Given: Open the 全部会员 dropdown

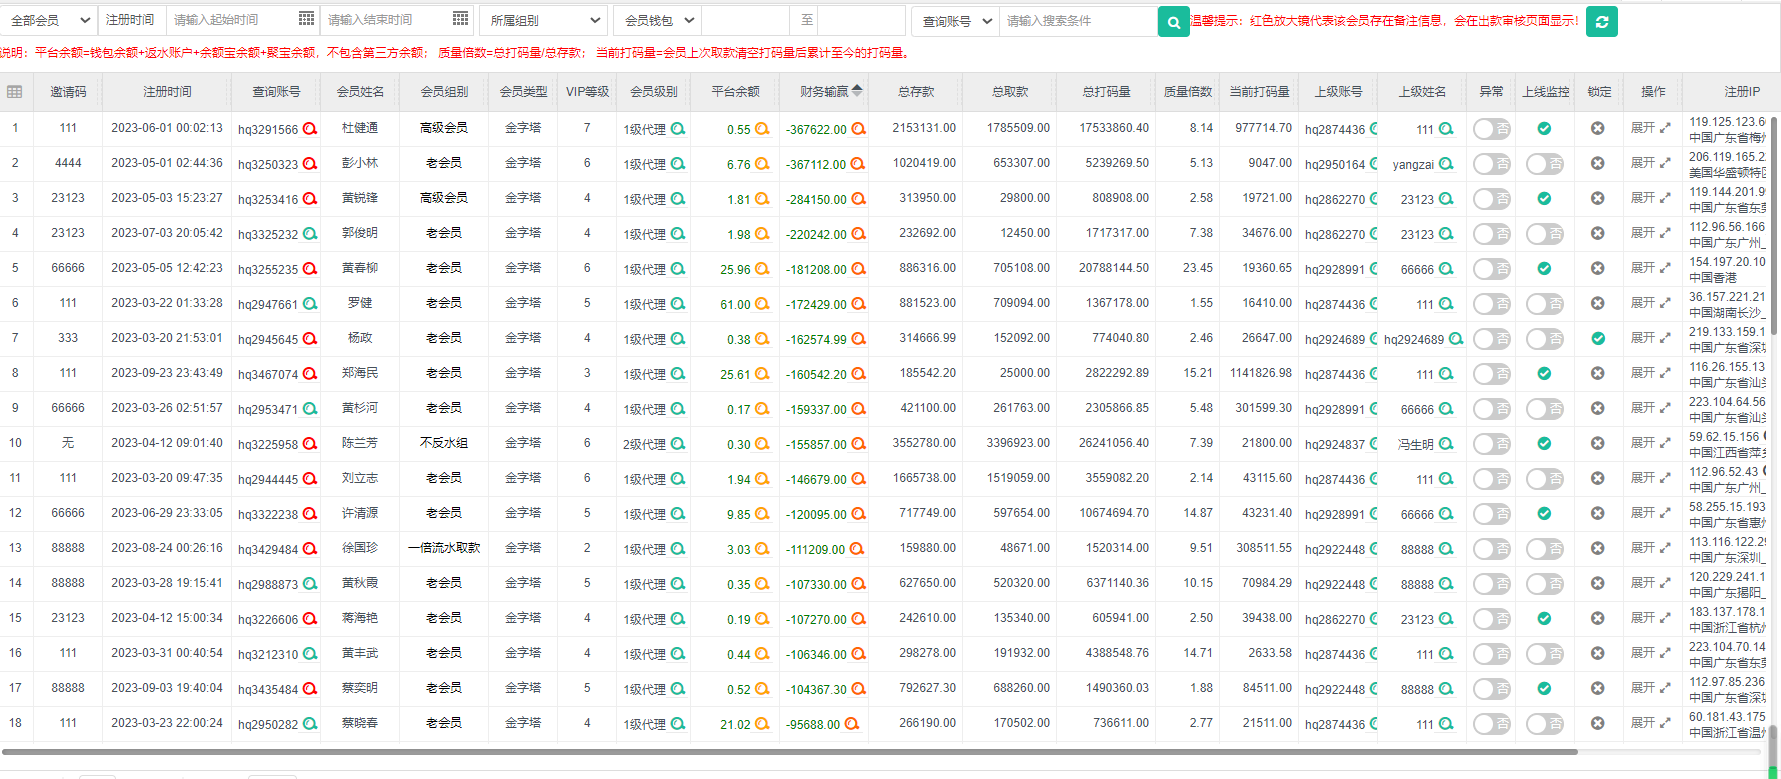Looking at the screenshot, I should click(x=50, y=20).
